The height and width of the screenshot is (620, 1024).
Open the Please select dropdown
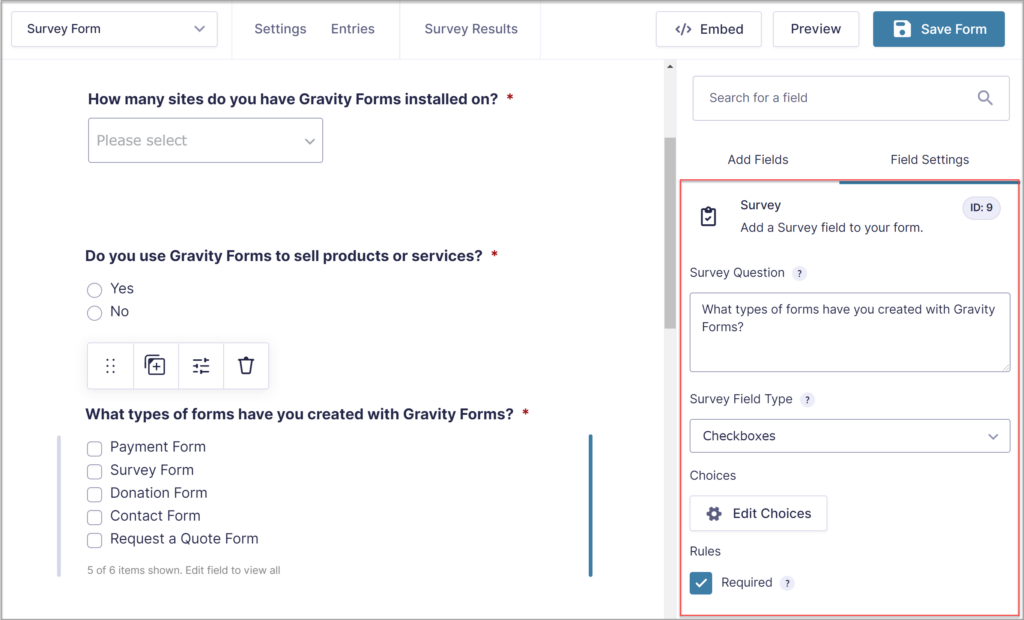click(205, 140)
